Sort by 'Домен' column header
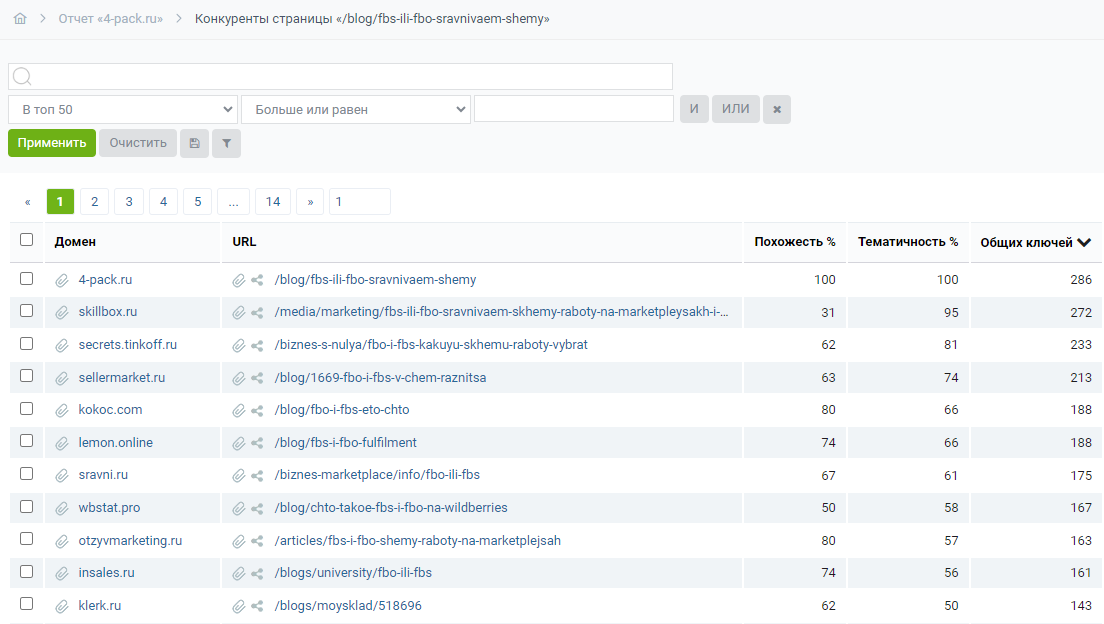 [x=75, y=242]
